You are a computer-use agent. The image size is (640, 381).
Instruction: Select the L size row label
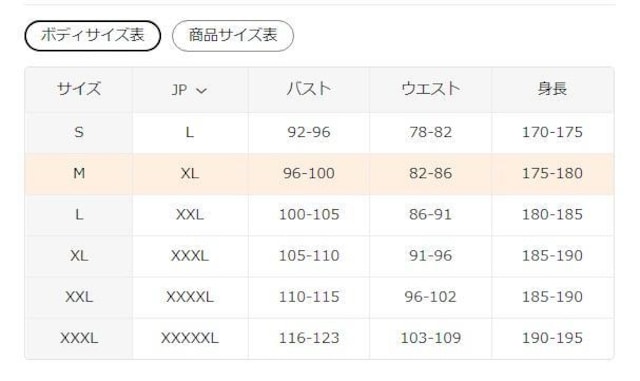coord(79,214)
